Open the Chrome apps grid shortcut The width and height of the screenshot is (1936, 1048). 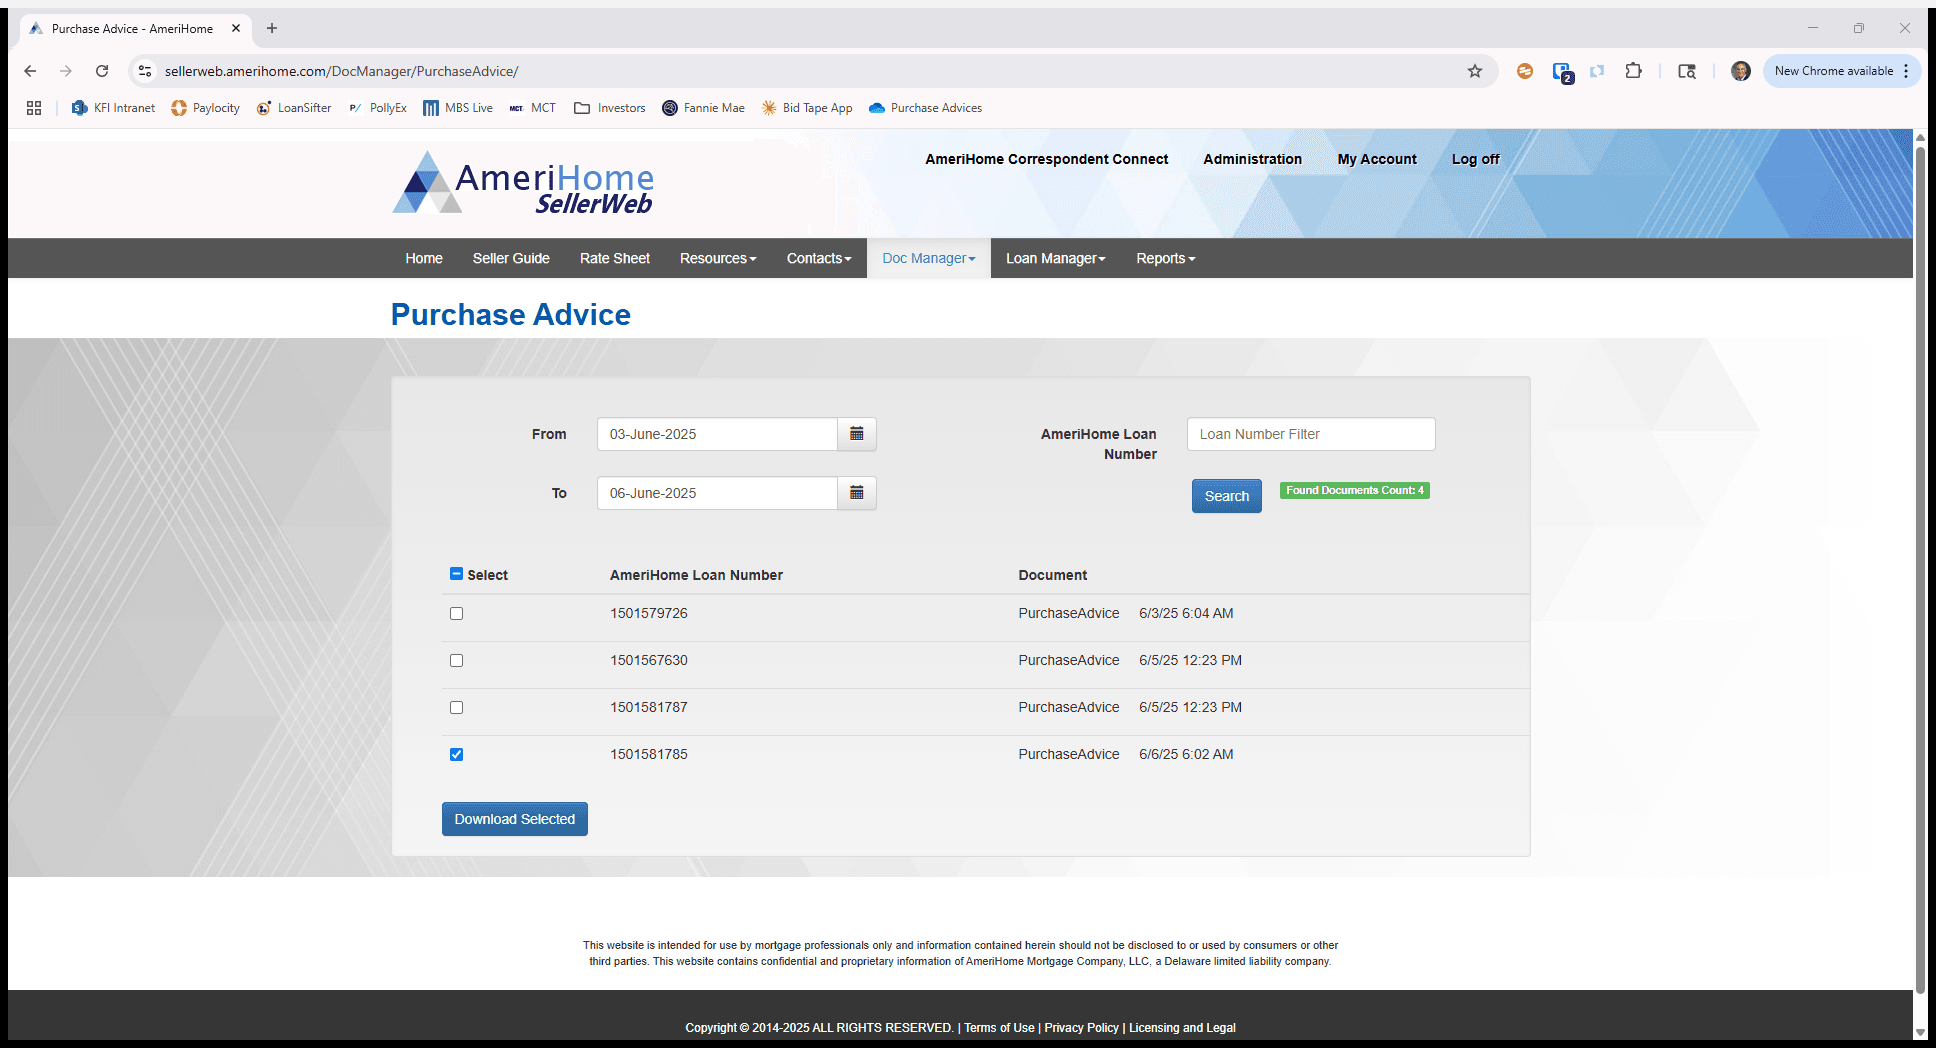(34, 108)
